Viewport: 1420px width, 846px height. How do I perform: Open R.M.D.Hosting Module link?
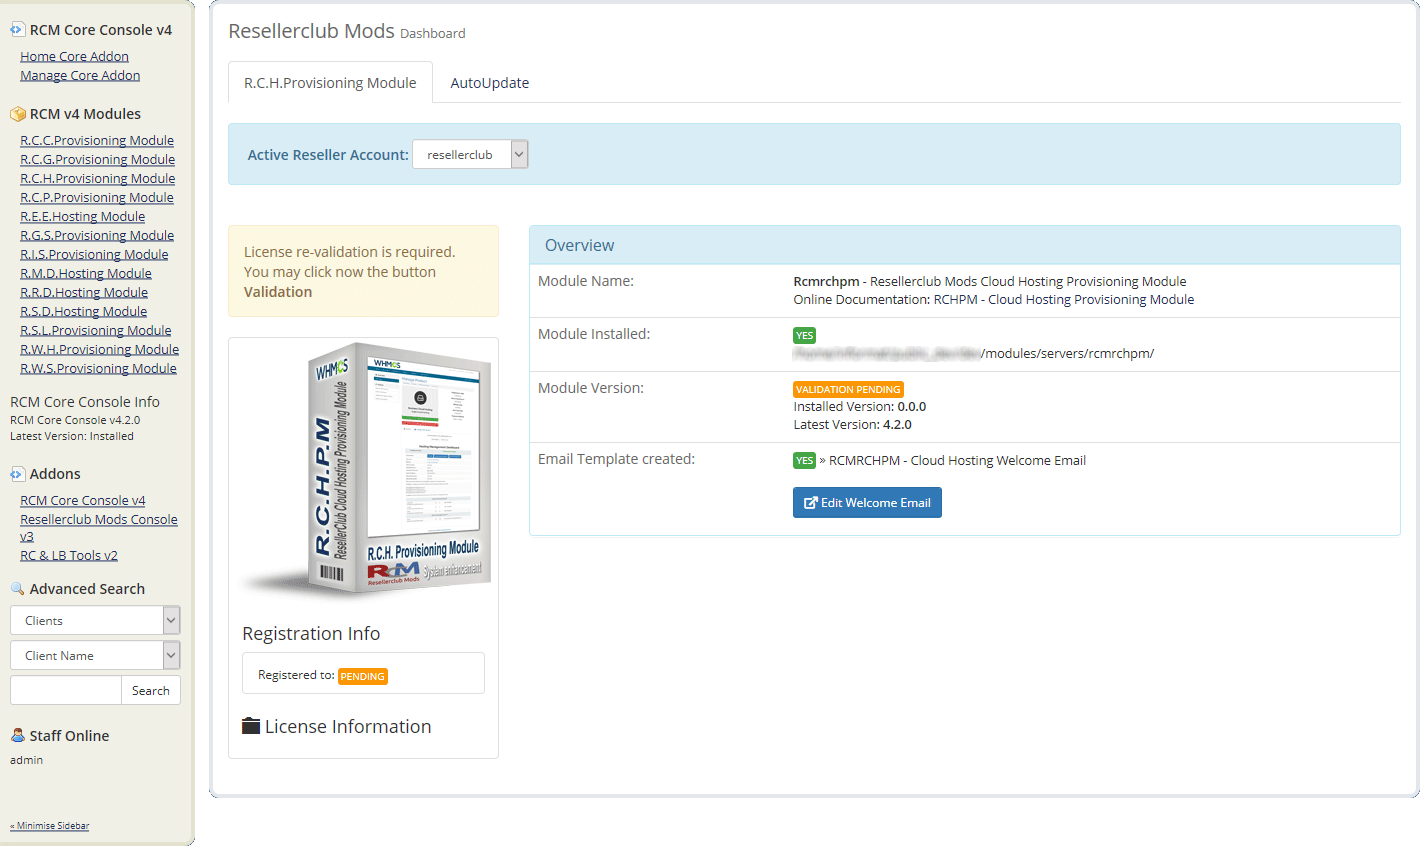pos(86,273)
